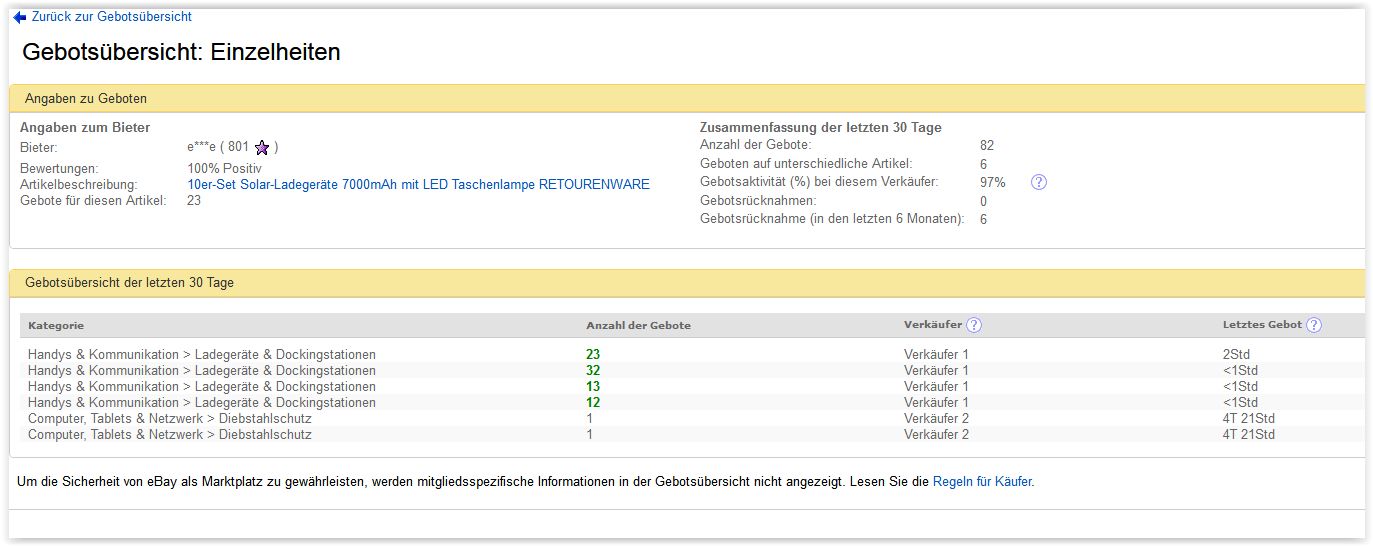Click the blue back arrow icon
This screenshot has height=546, width=1373.
19,17
